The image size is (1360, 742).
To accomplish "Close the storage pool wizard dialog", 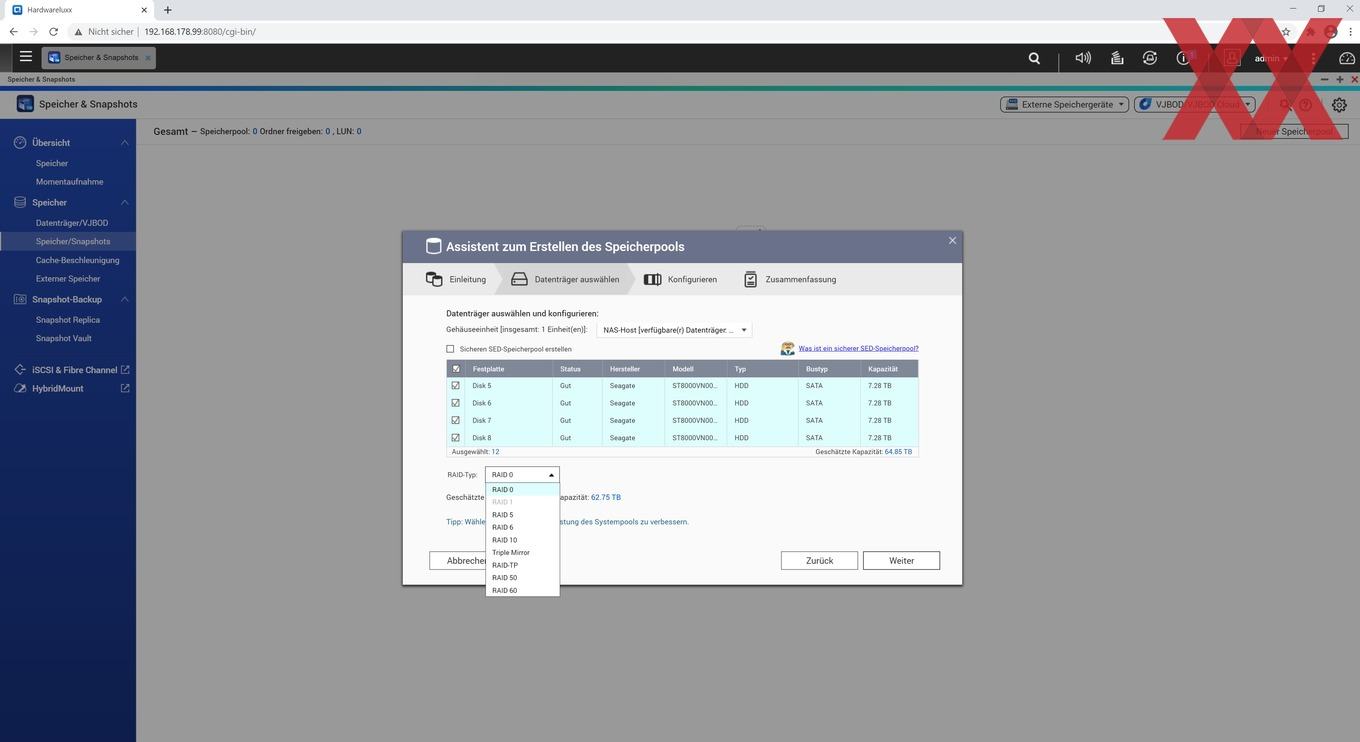I will (952, 240).
